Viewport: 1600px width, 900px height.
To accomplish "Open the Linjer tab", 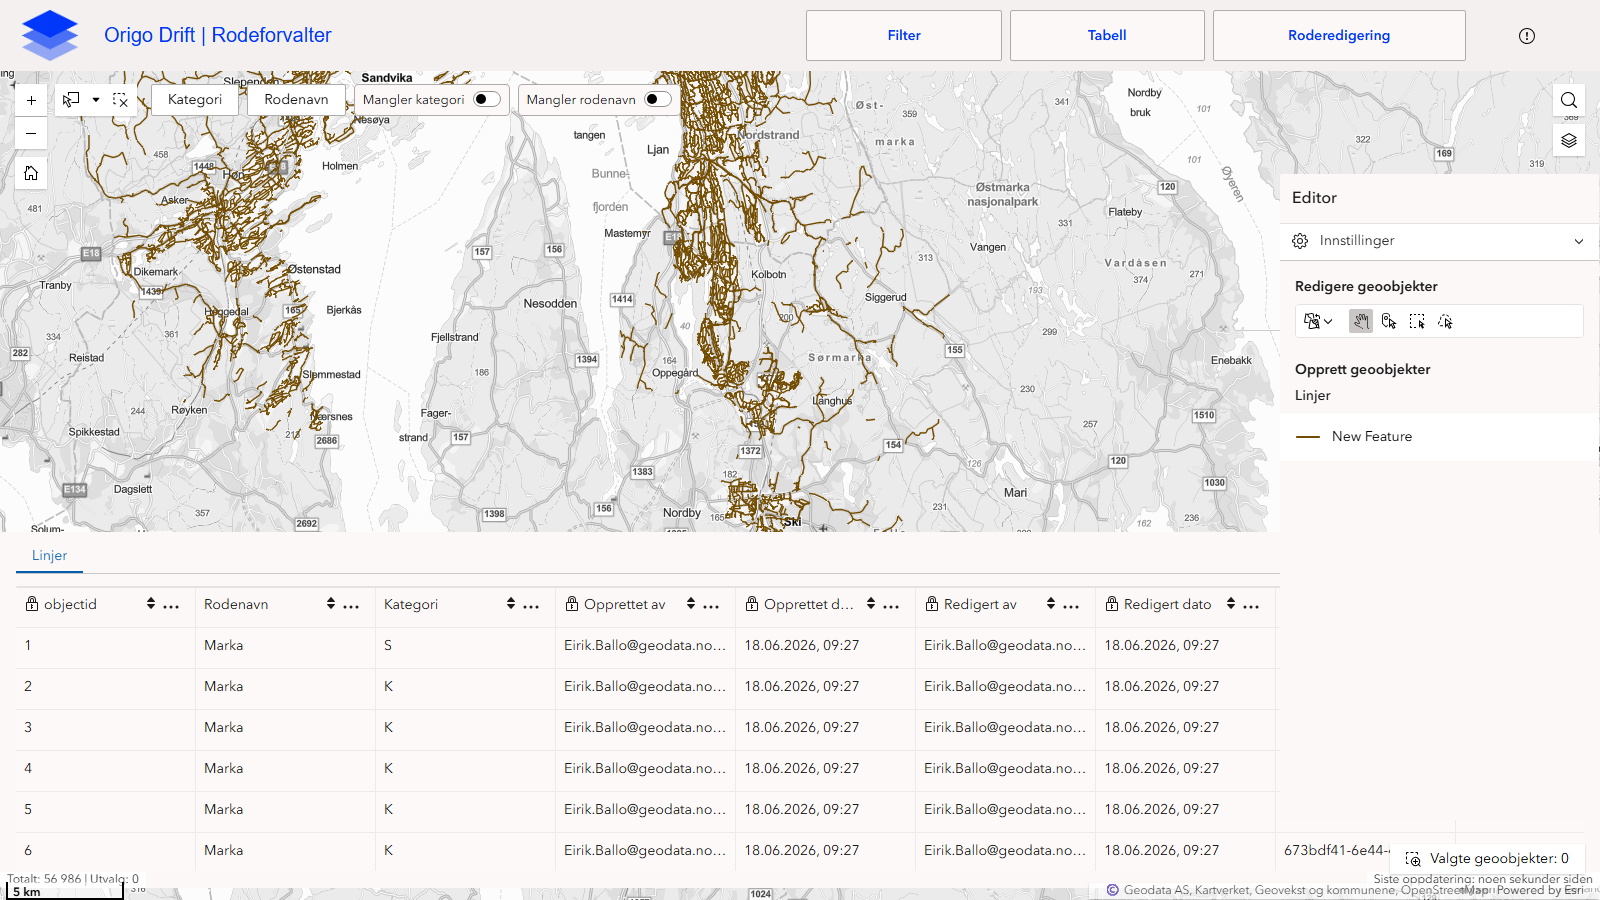I will [49, 555].
